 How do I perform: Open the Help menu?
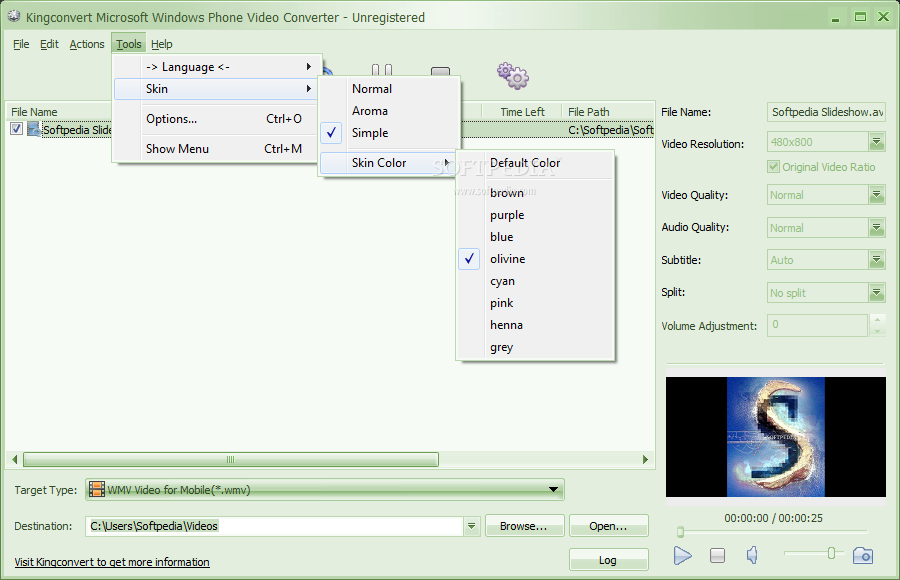pyautogui.click(x=162, y=44)
